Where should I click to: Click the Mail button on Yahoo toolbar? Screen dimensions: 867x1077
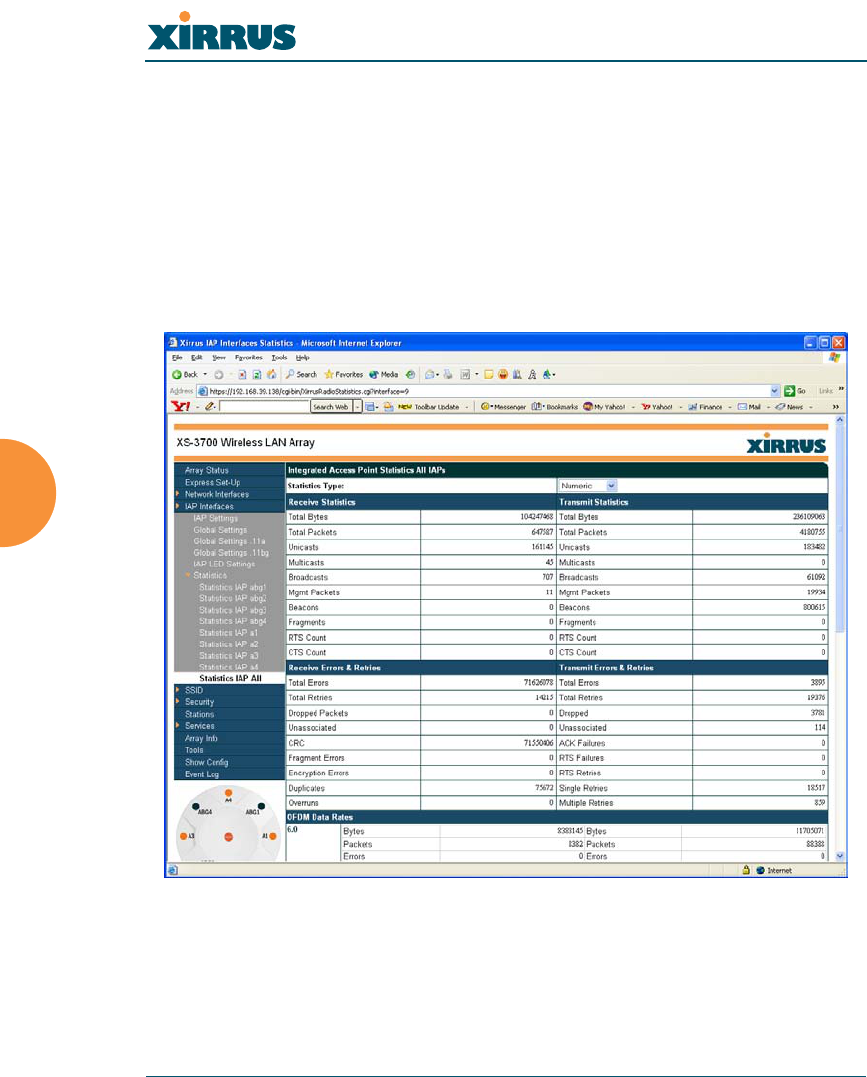(749, 407)
